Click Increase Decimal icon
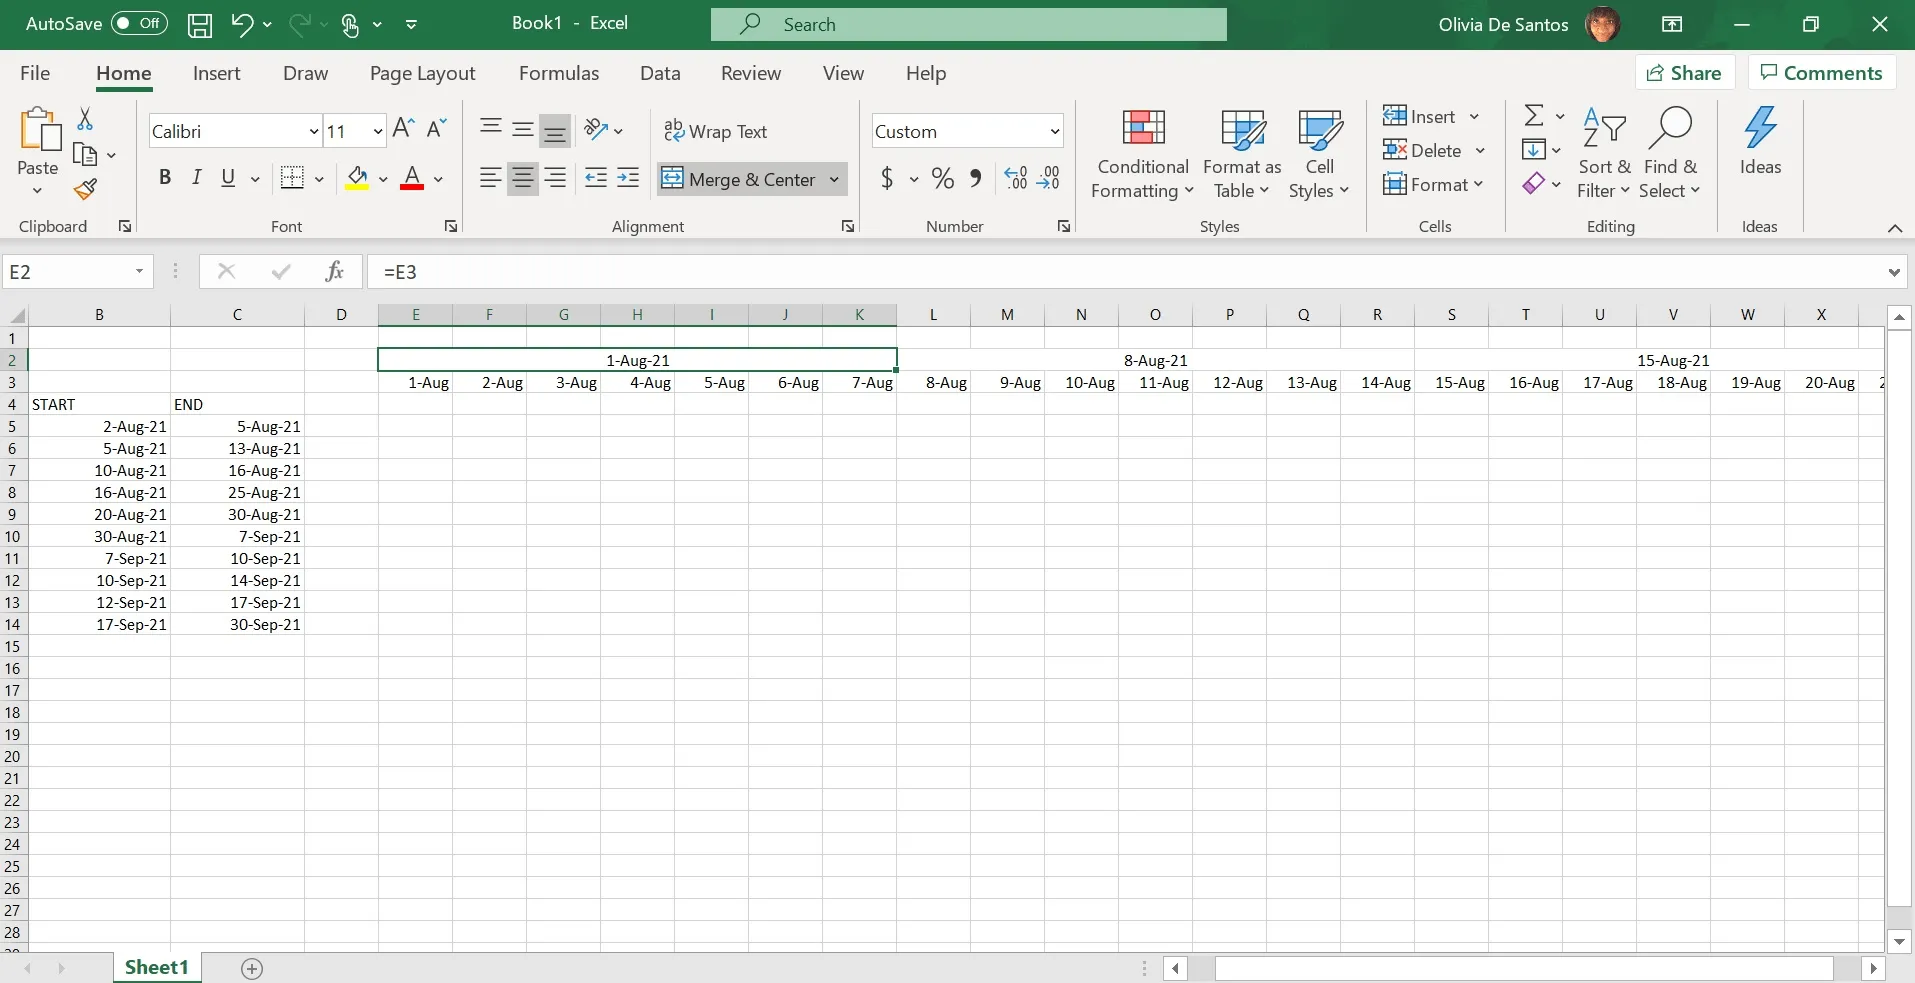This screenshot has width=1915, height=983. [1016, 177]
